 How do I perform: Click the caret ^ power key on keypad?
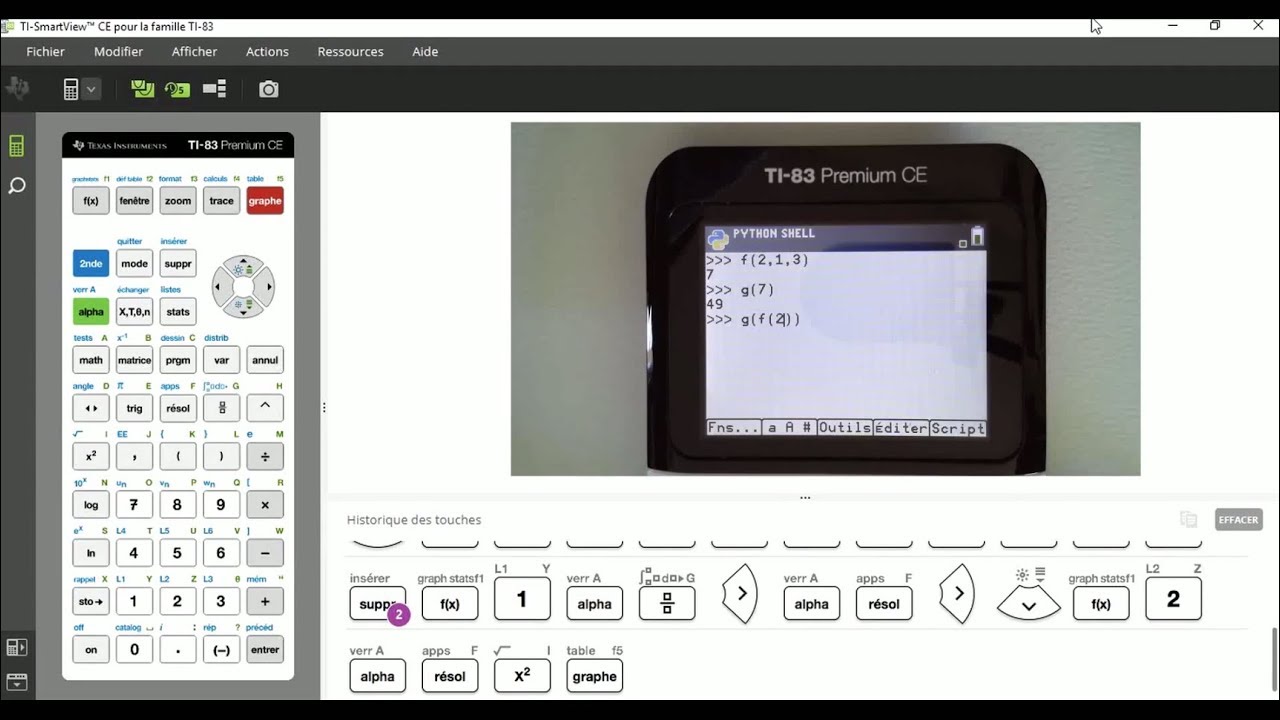[x=265, y=408]
